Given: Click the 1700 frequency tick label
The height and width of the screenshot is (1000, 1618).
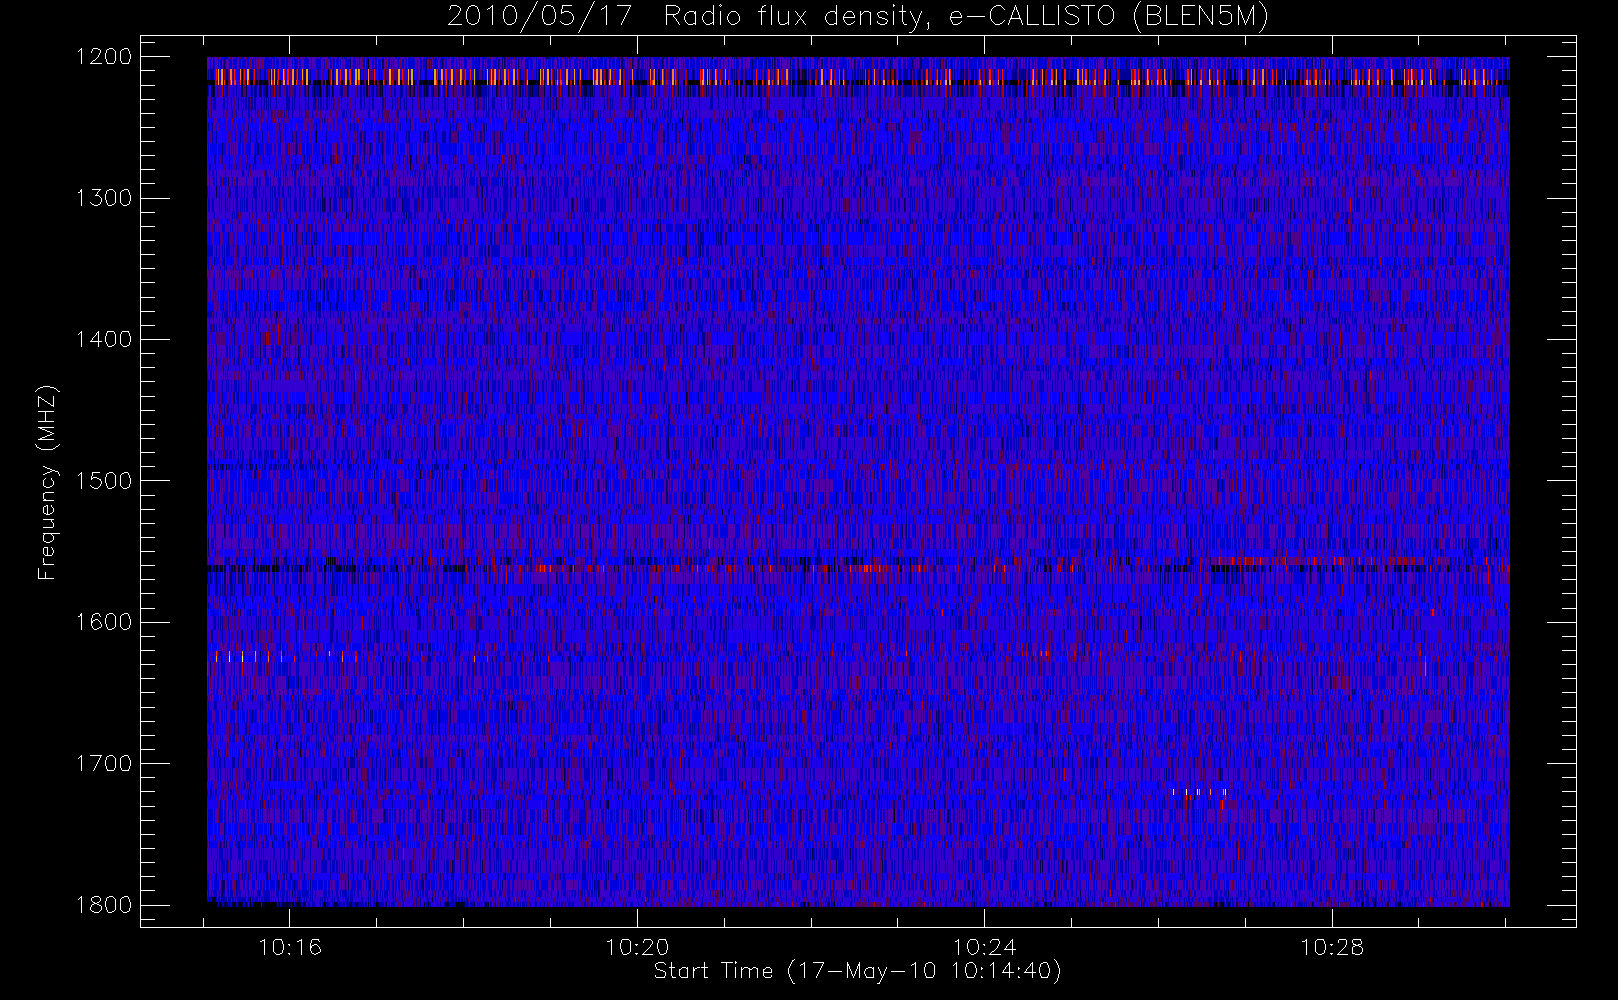Looking at the screenshot, I should click(x=104, y=763).
